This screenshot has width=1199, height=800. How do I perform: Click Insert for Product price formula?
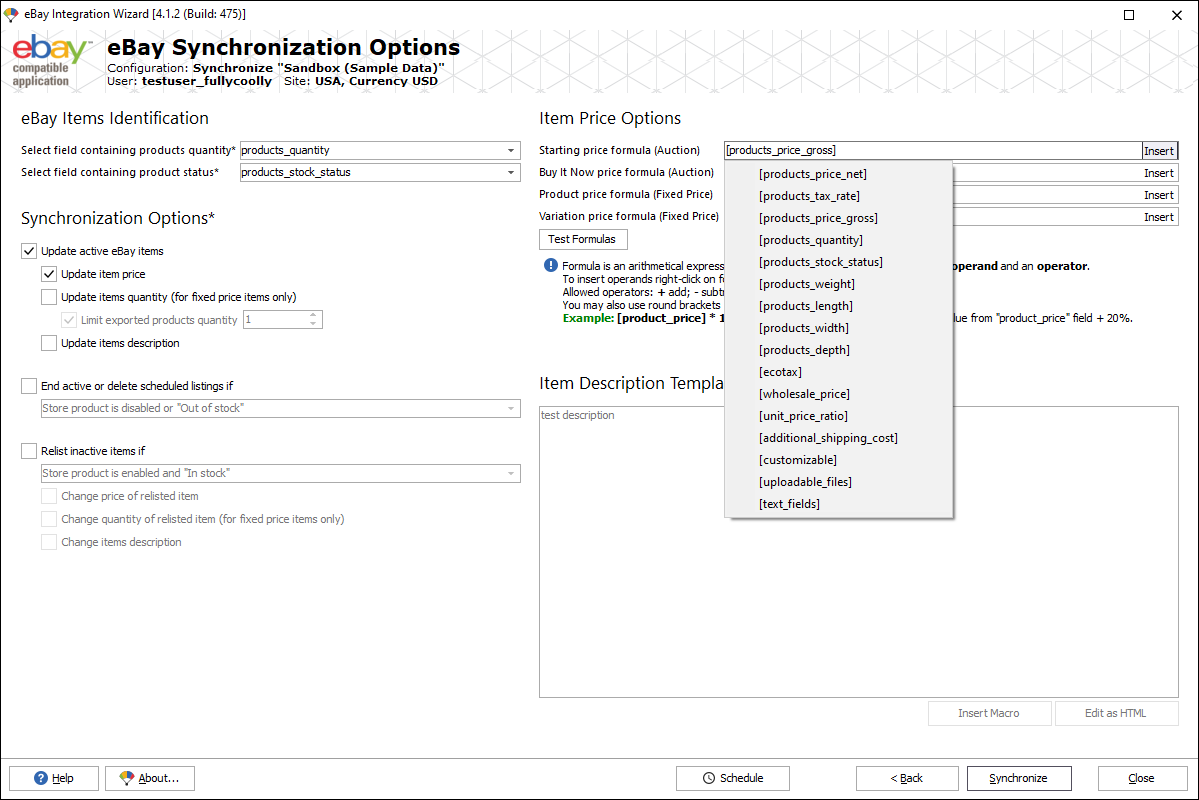pyautogui.click(x=1159, y=195)
